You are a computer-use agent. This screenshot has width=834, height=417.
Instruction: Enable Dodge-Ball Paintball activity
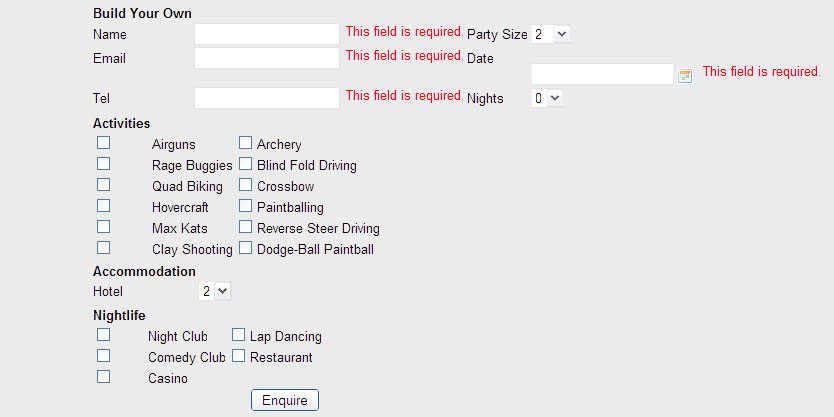[245, 248]
